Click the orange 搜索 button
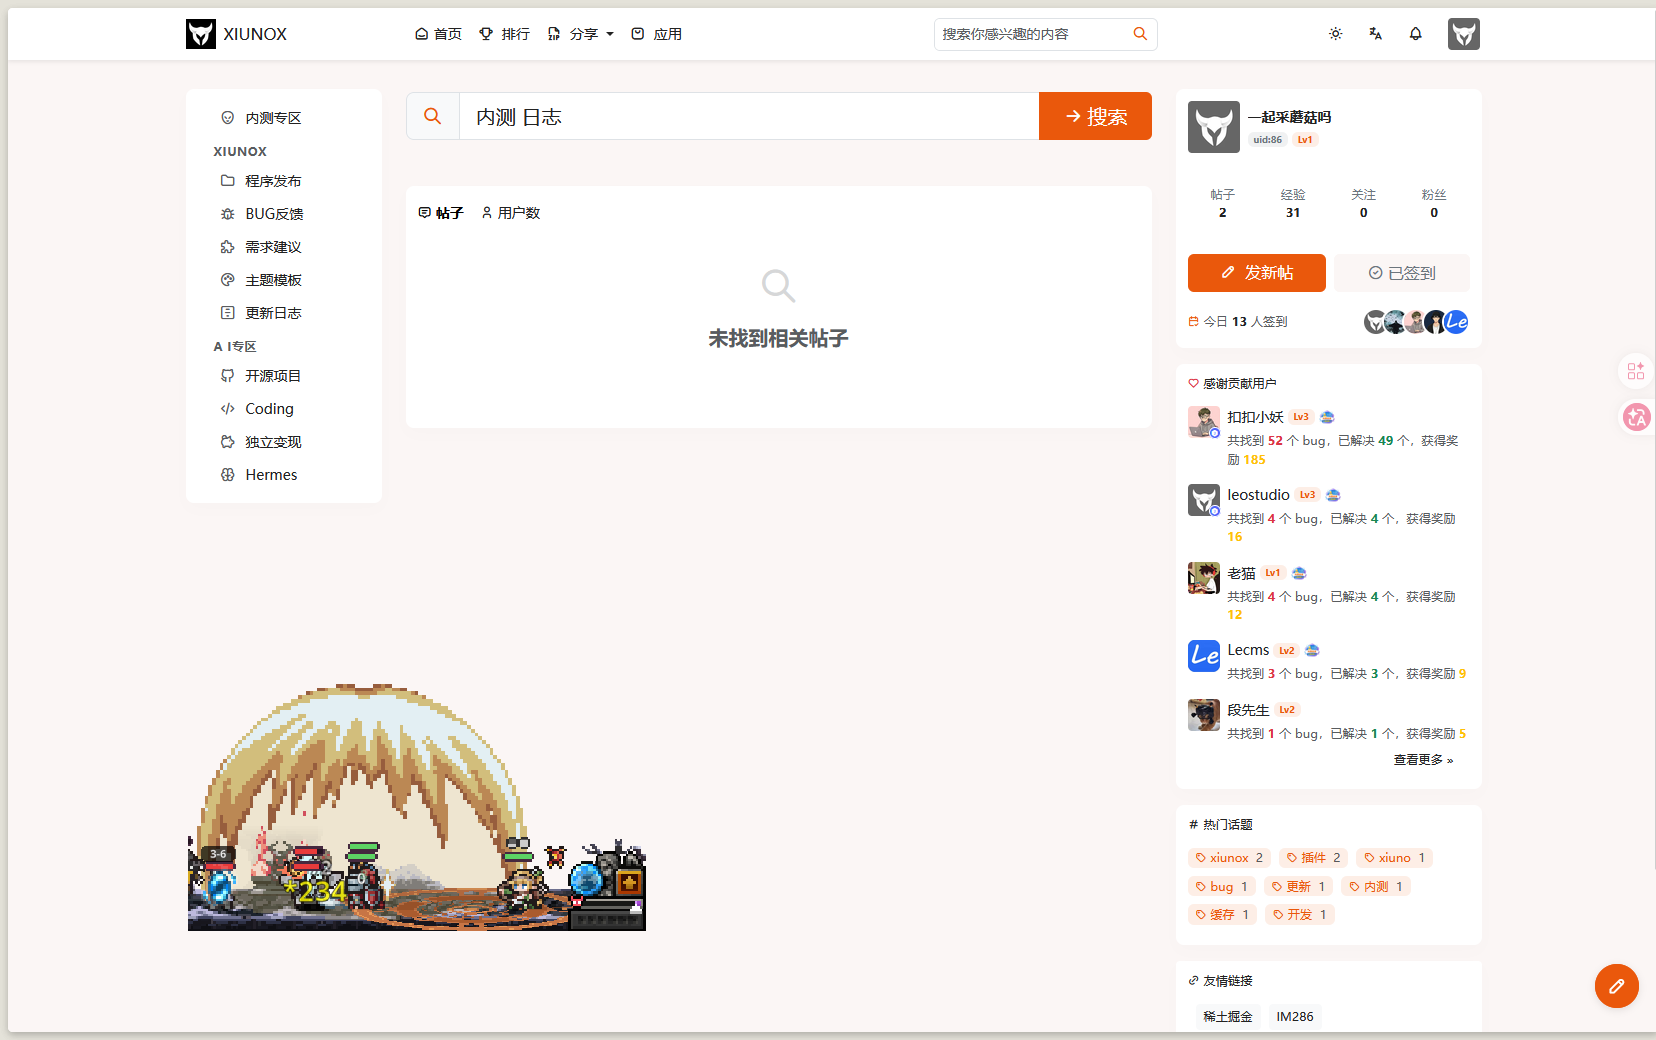The height and width of the screenshot is (1040, 1656). (1095, 116)
